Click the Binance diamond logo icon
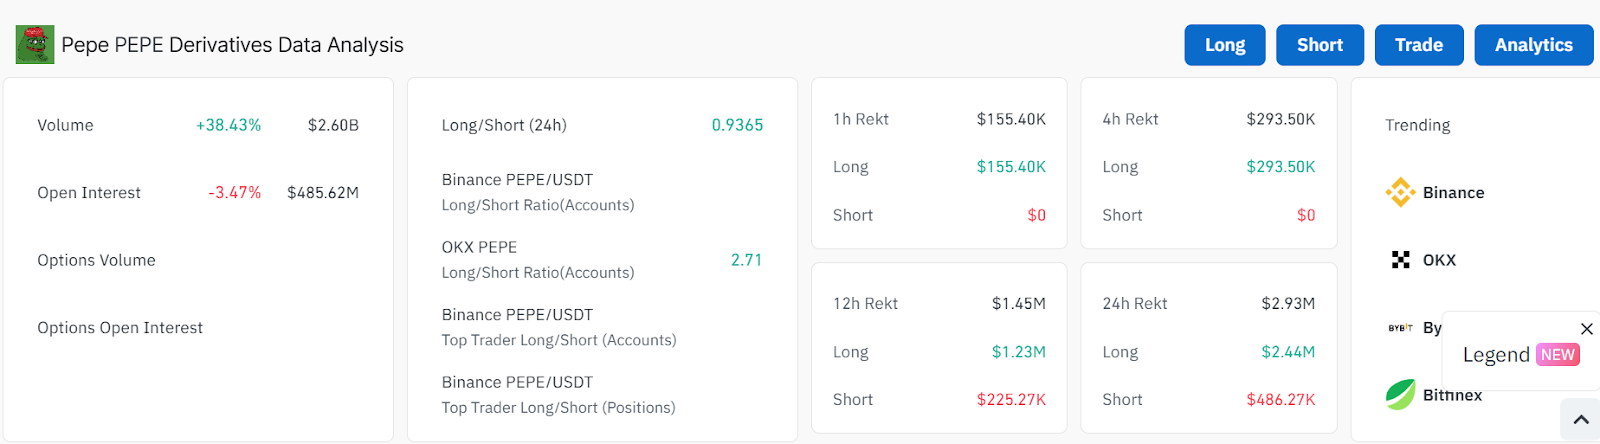This screenshot has width=1600, height=444. tap(1400, 192)
